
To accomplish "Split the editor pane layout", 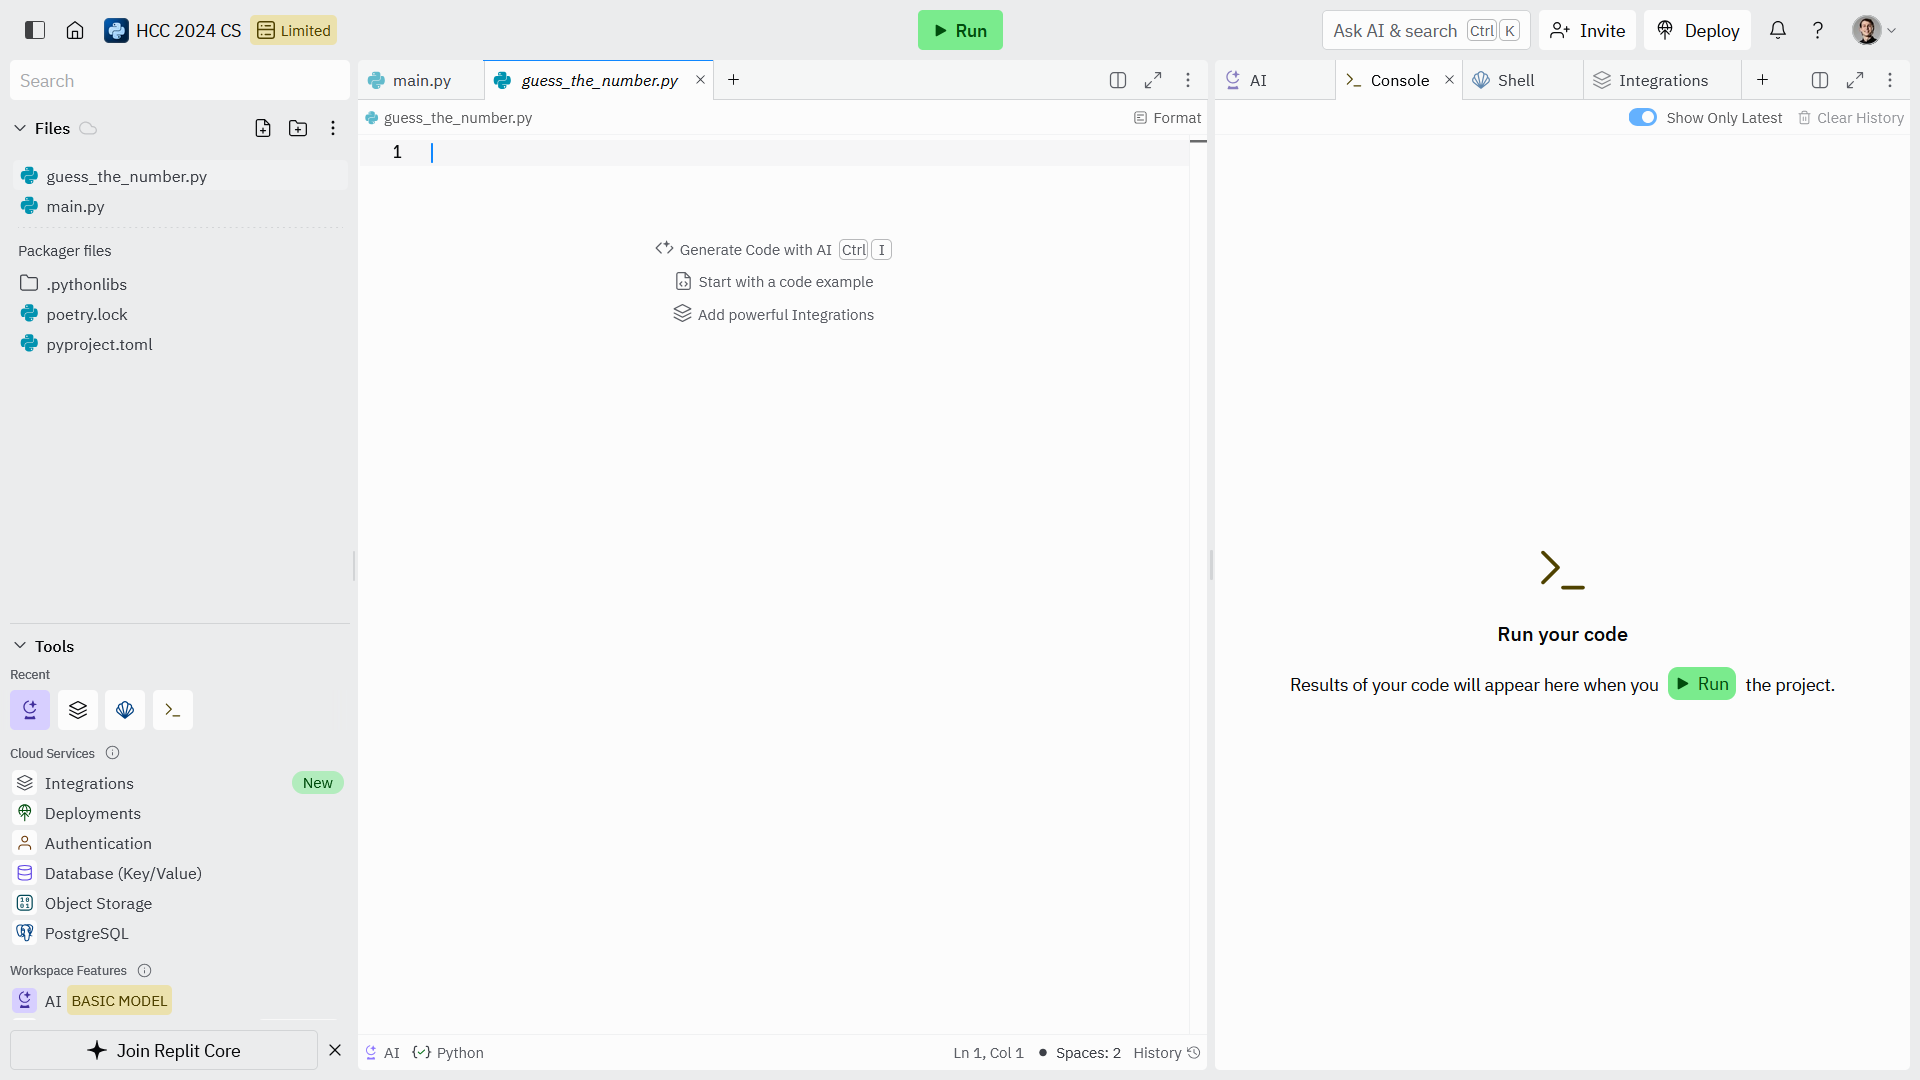I will 1118,80.
